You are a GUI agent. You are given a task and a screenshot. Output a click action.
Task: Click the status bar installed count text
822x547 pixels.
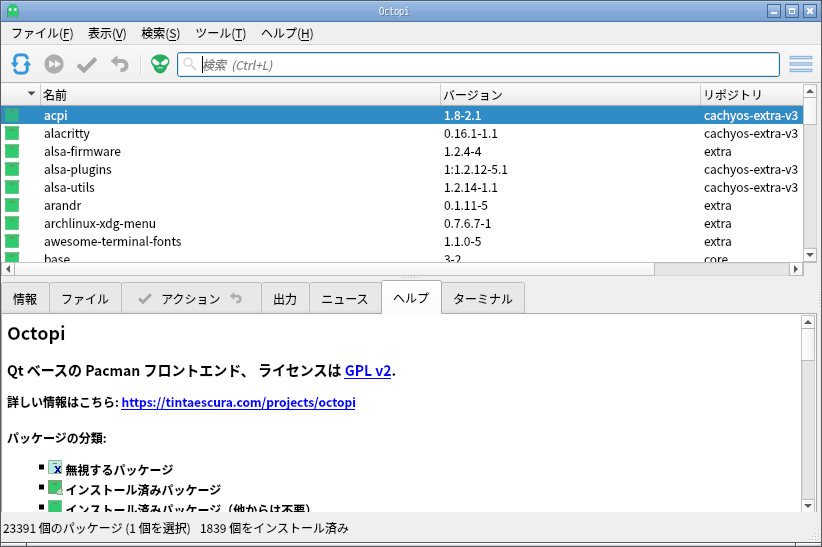(x=274, y=528)
